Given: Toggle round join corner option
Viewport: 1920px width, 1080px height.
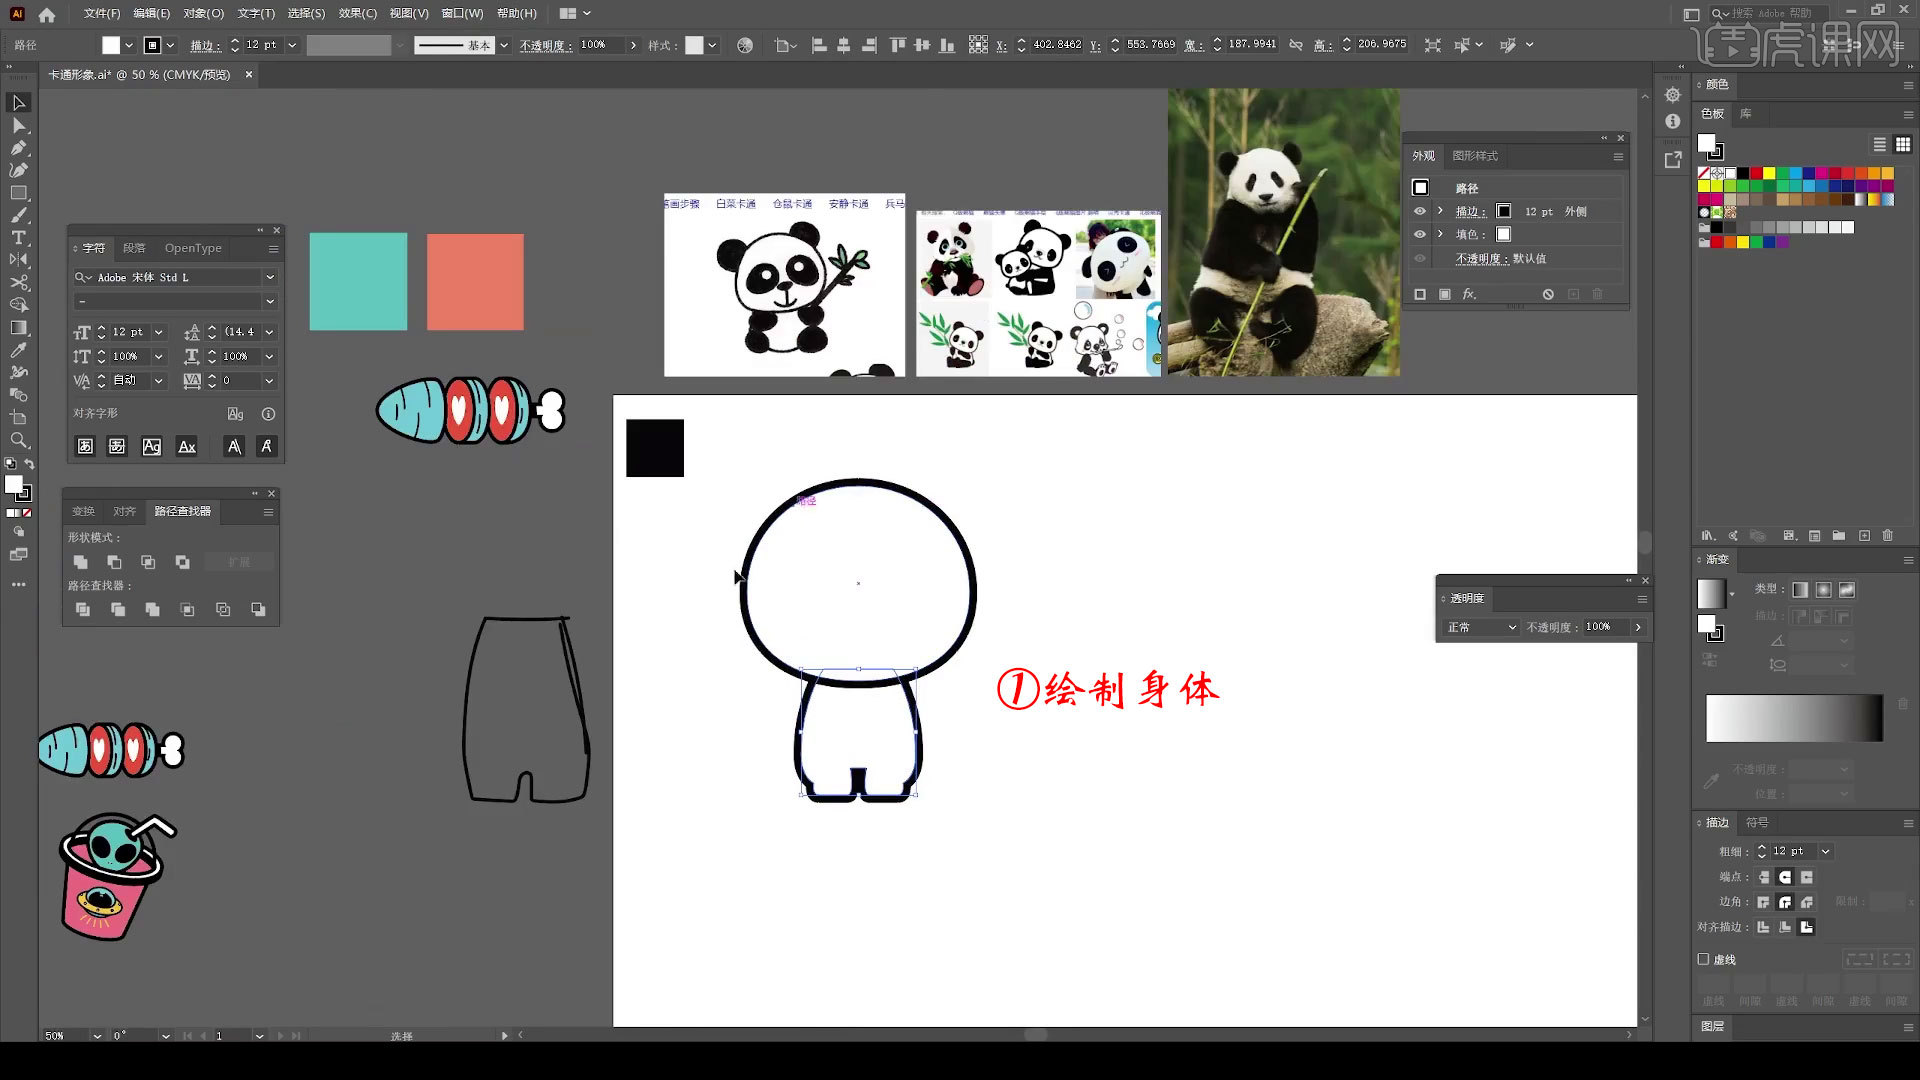Looking at the screenshot, I should [1785, 902].
